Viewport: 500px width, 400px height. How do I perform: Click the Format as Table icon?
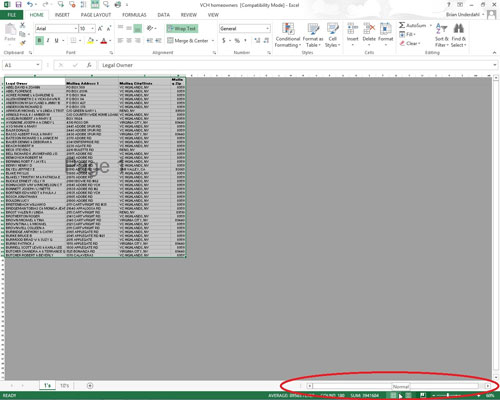pos(313,29)
